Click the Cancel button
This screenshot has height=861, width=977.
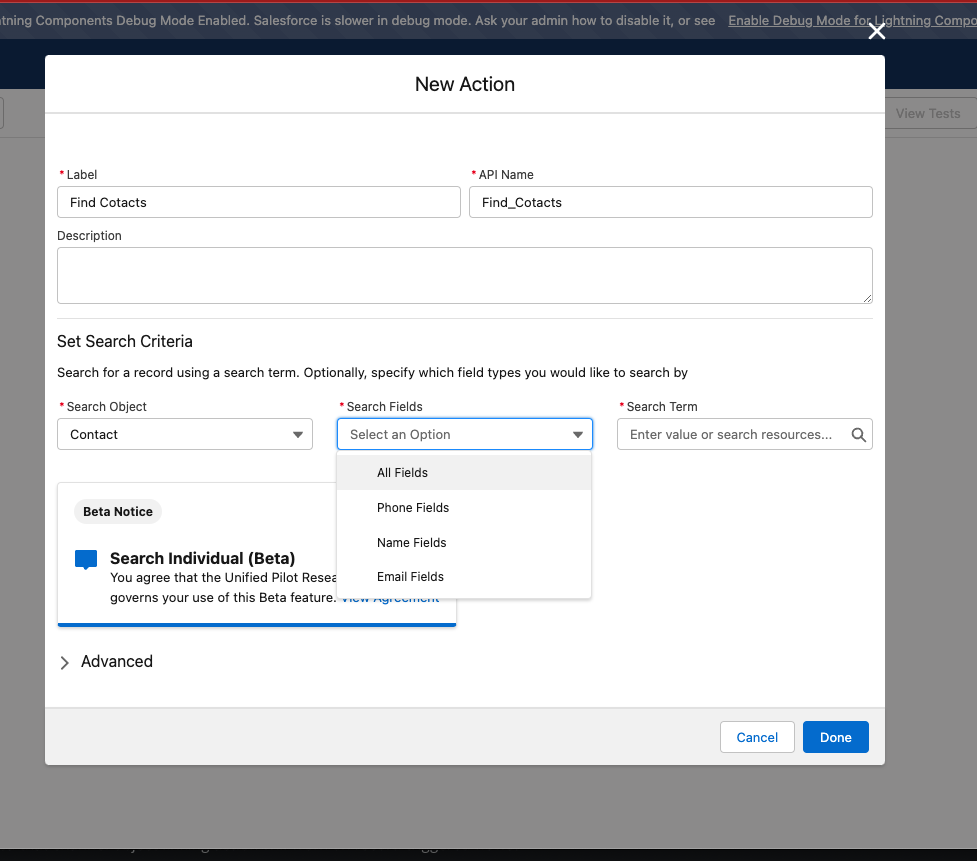pyautogui.click(x=757, y=737)
